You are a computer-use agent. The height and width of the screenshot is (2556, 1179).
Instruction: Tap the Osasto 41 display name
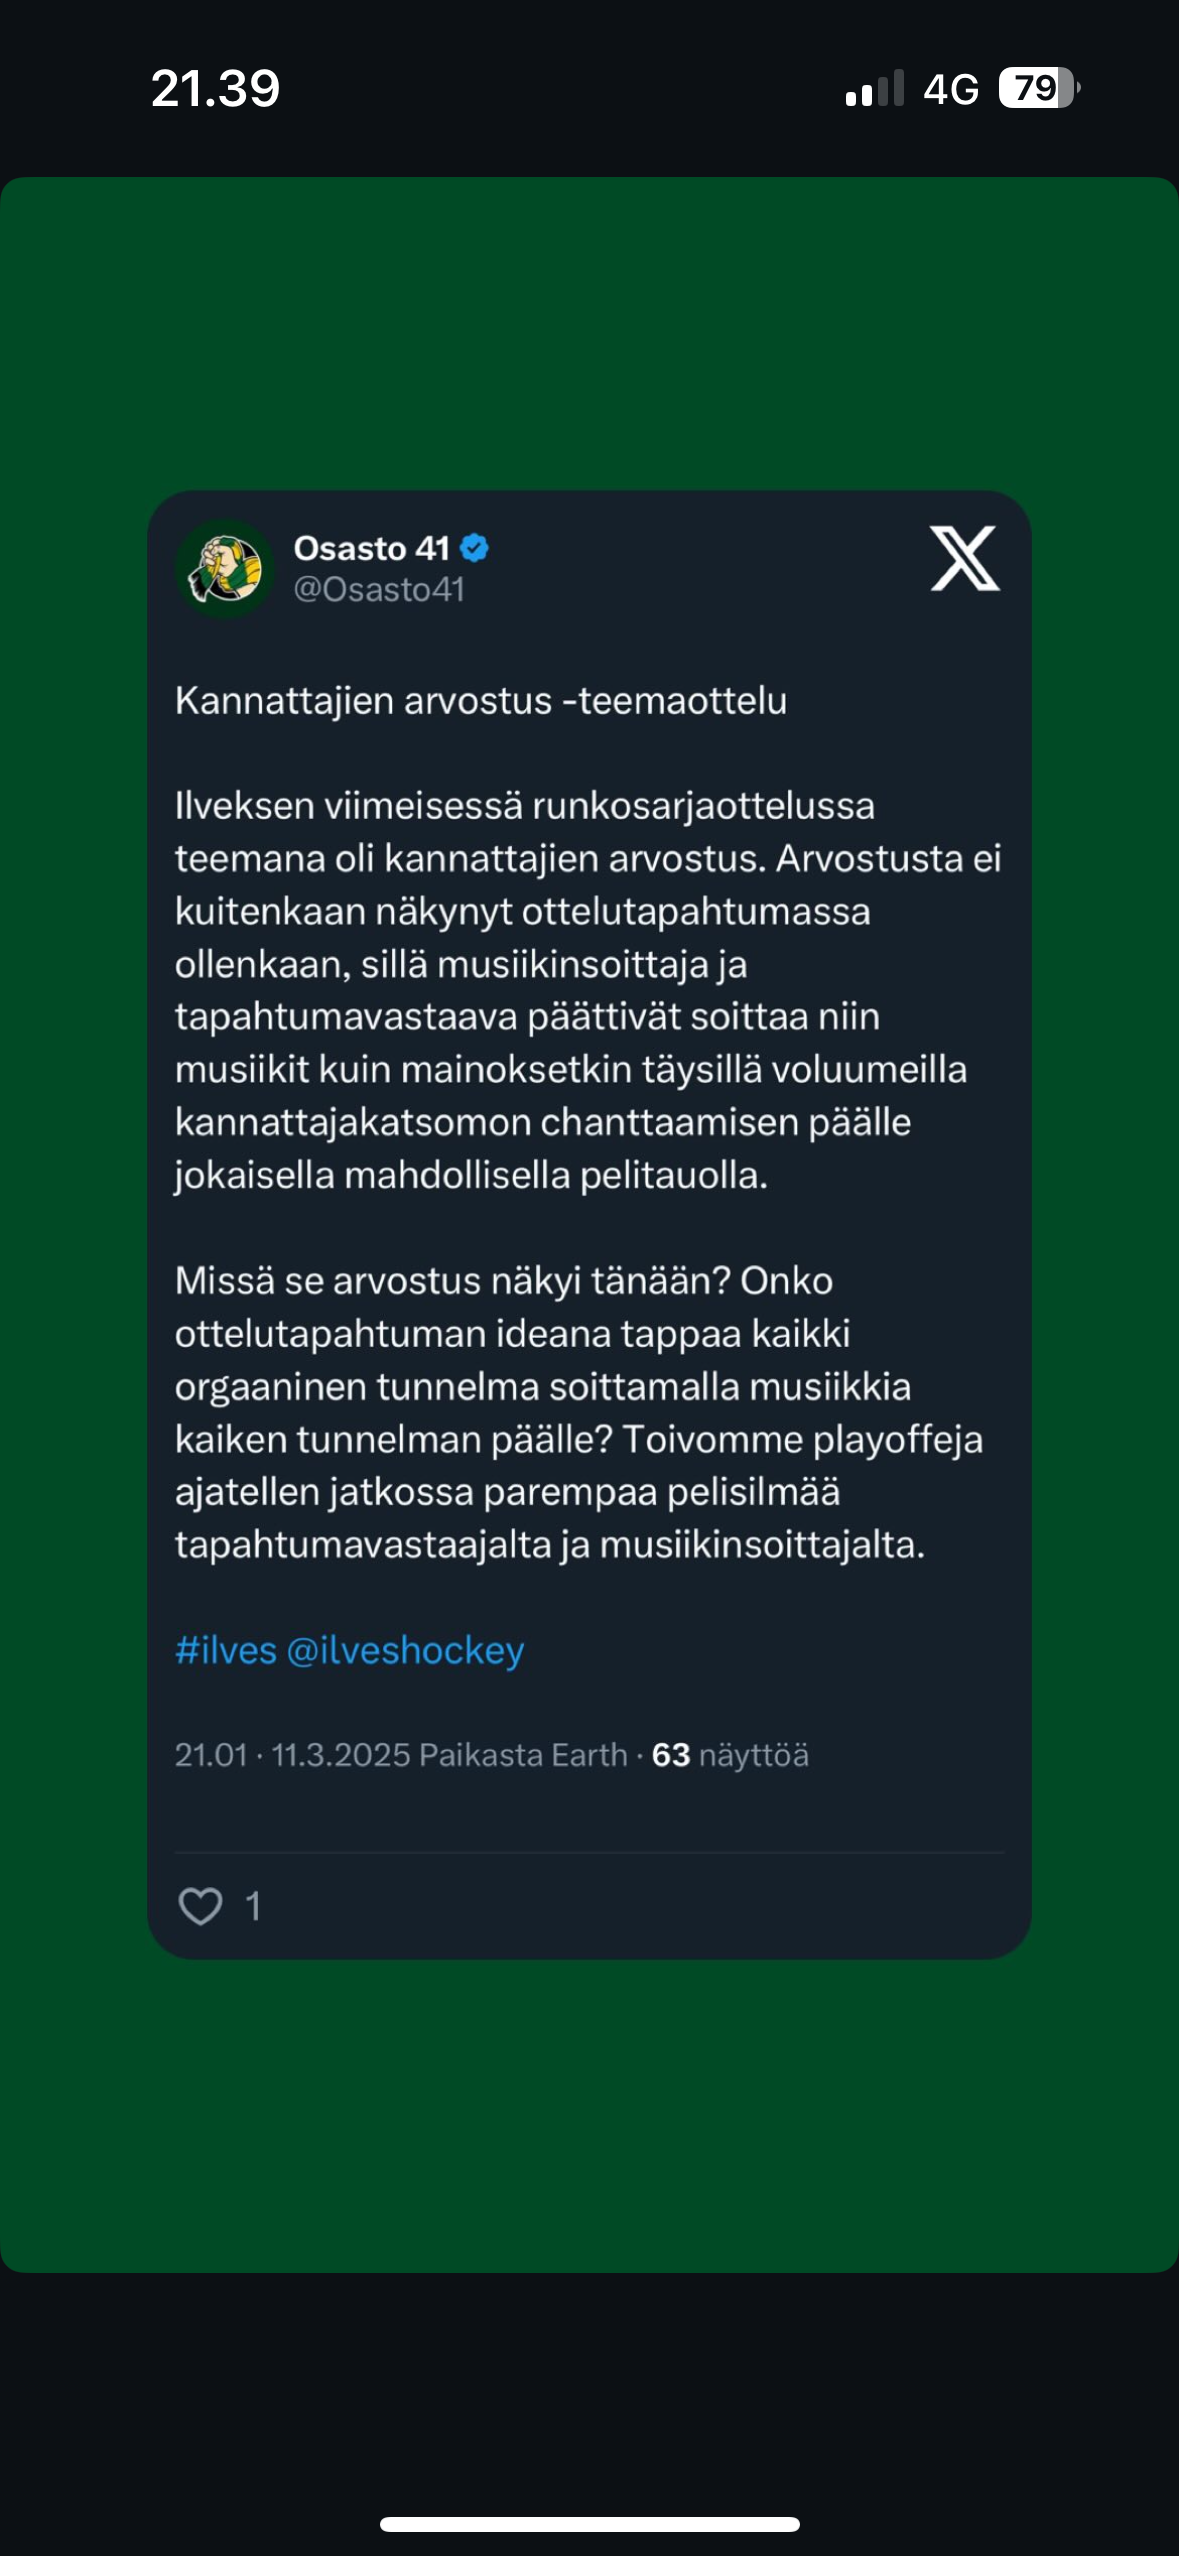[371, 548]
